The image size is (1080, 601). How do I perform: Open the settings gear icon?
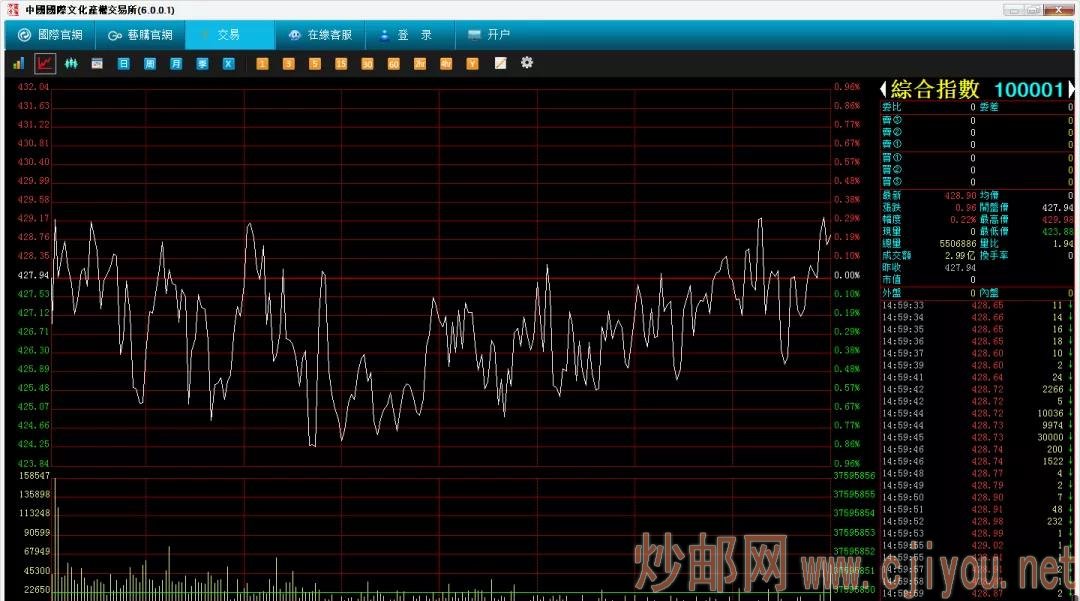527,63
